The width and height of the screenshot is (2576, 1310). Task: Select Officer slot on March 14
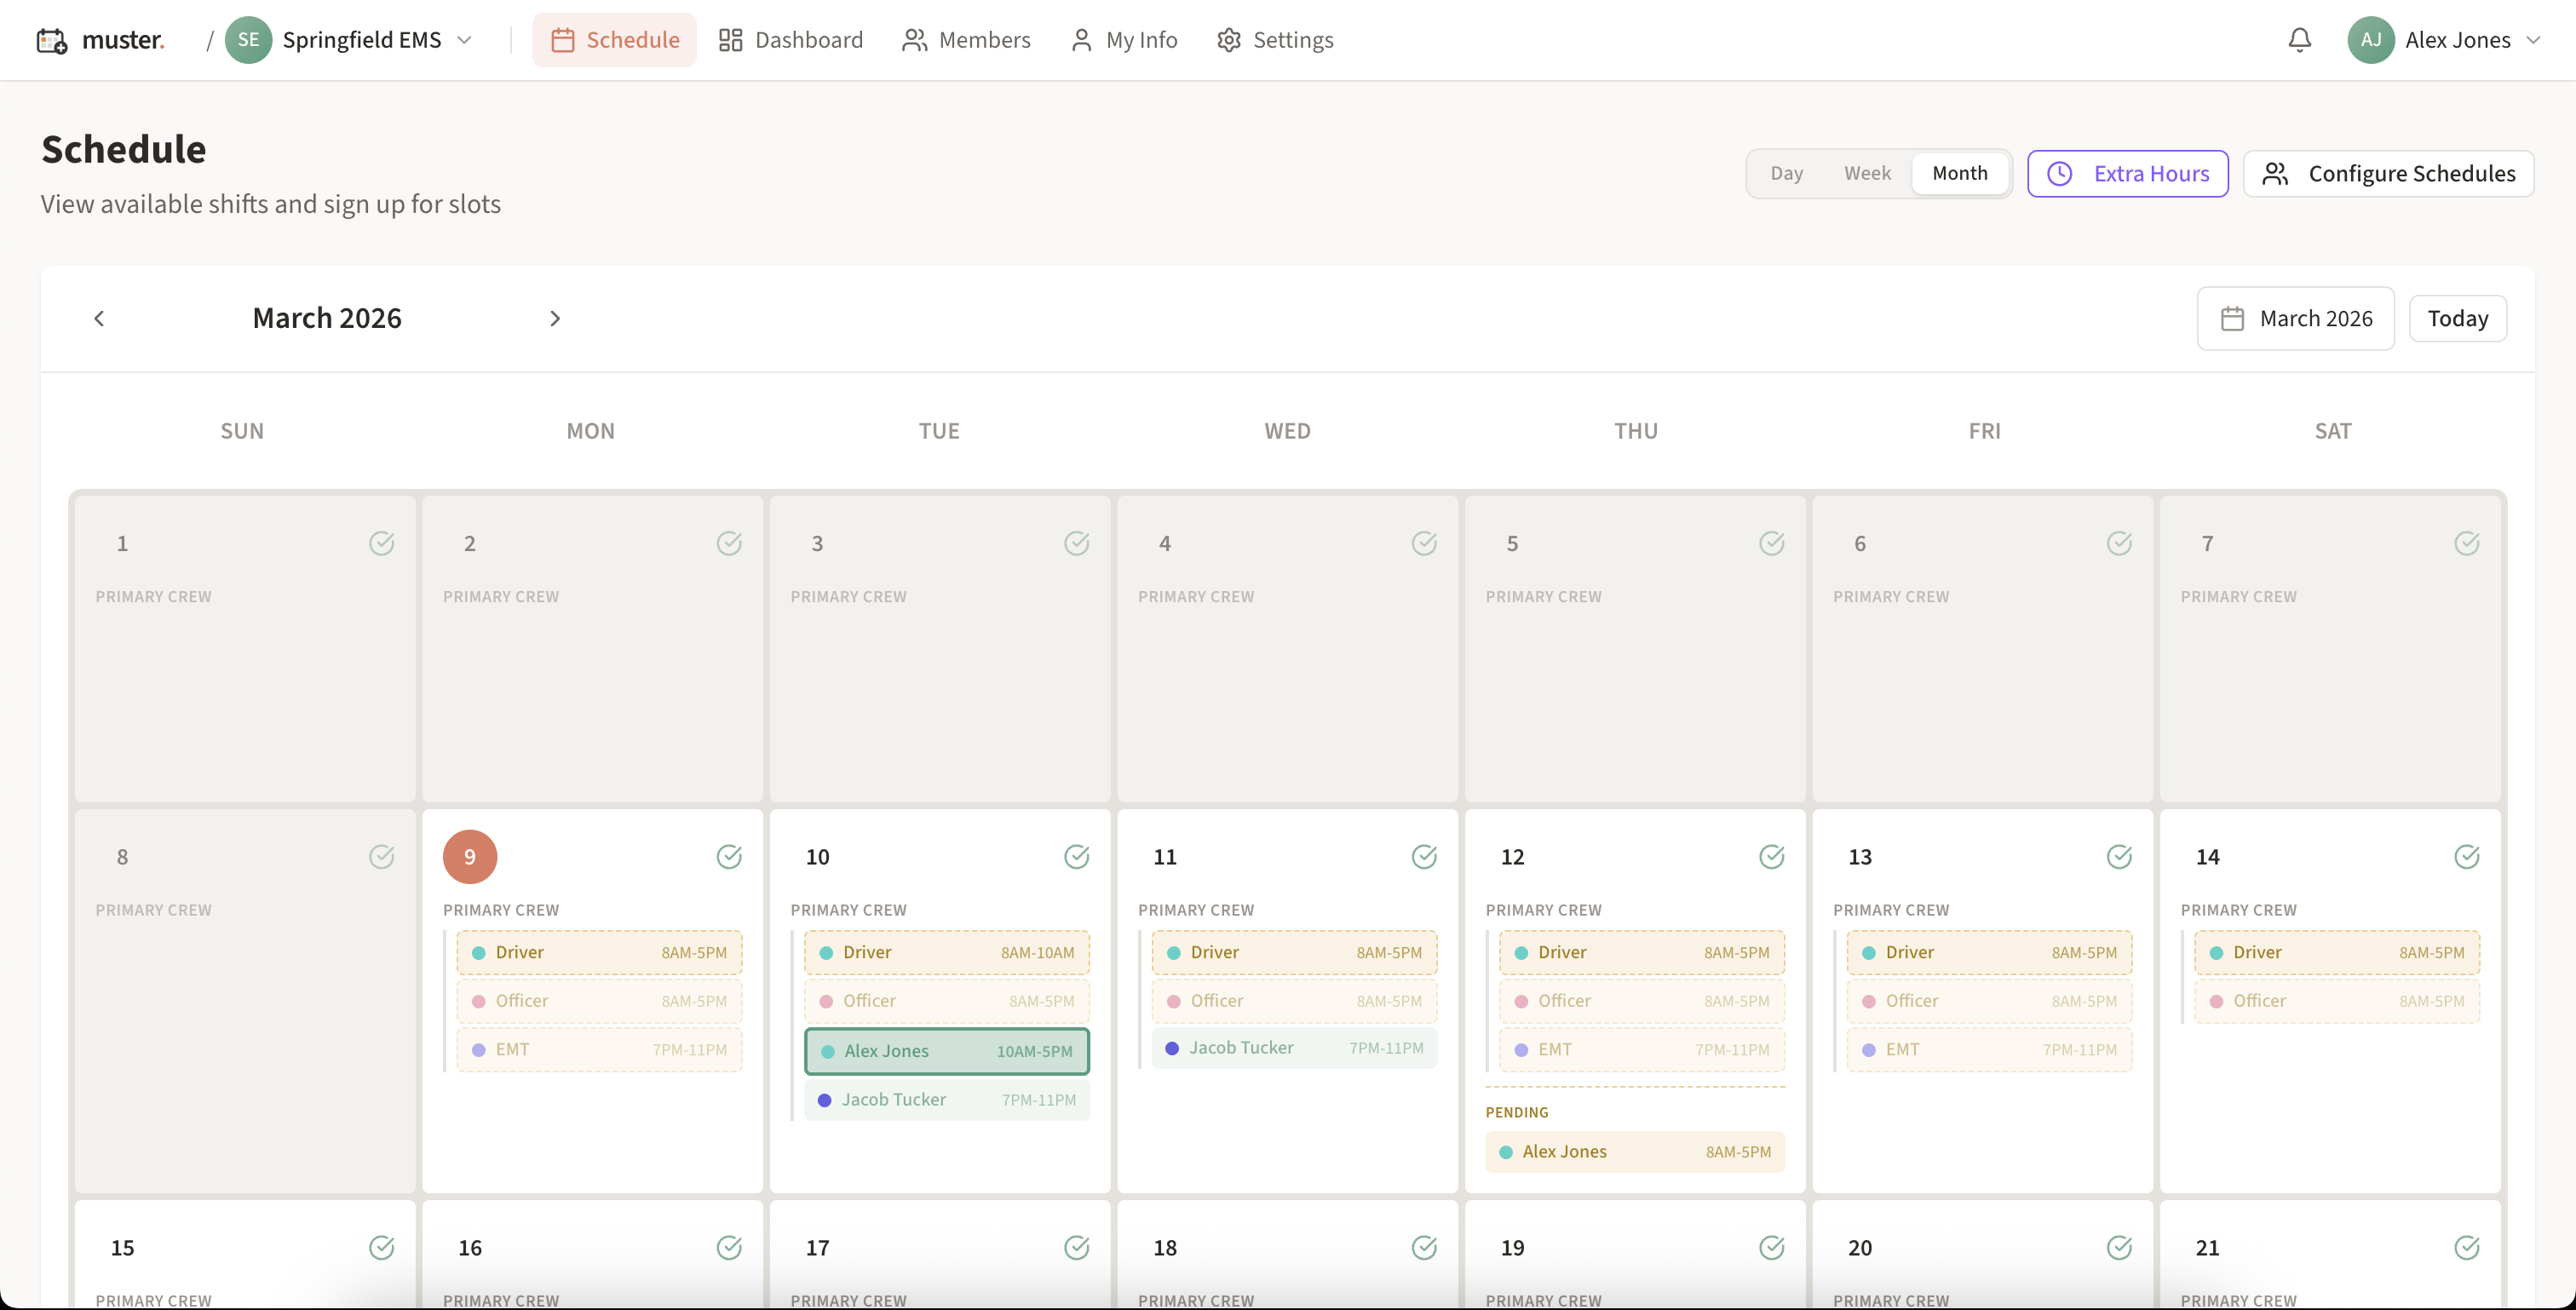pyautogui.click(x=2336, y=1000)
